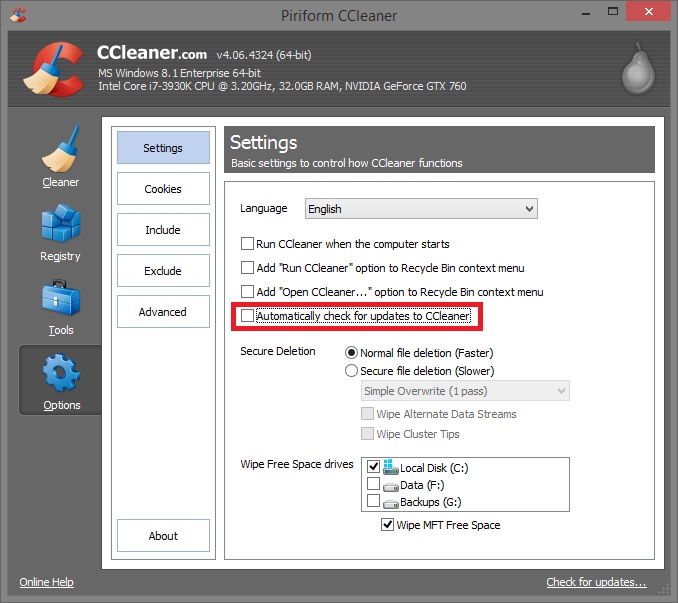Click the Backups (G:) drive icon
Image resolution: width=678 pixels, height=603 pixels.
click(x=391, y=504)
